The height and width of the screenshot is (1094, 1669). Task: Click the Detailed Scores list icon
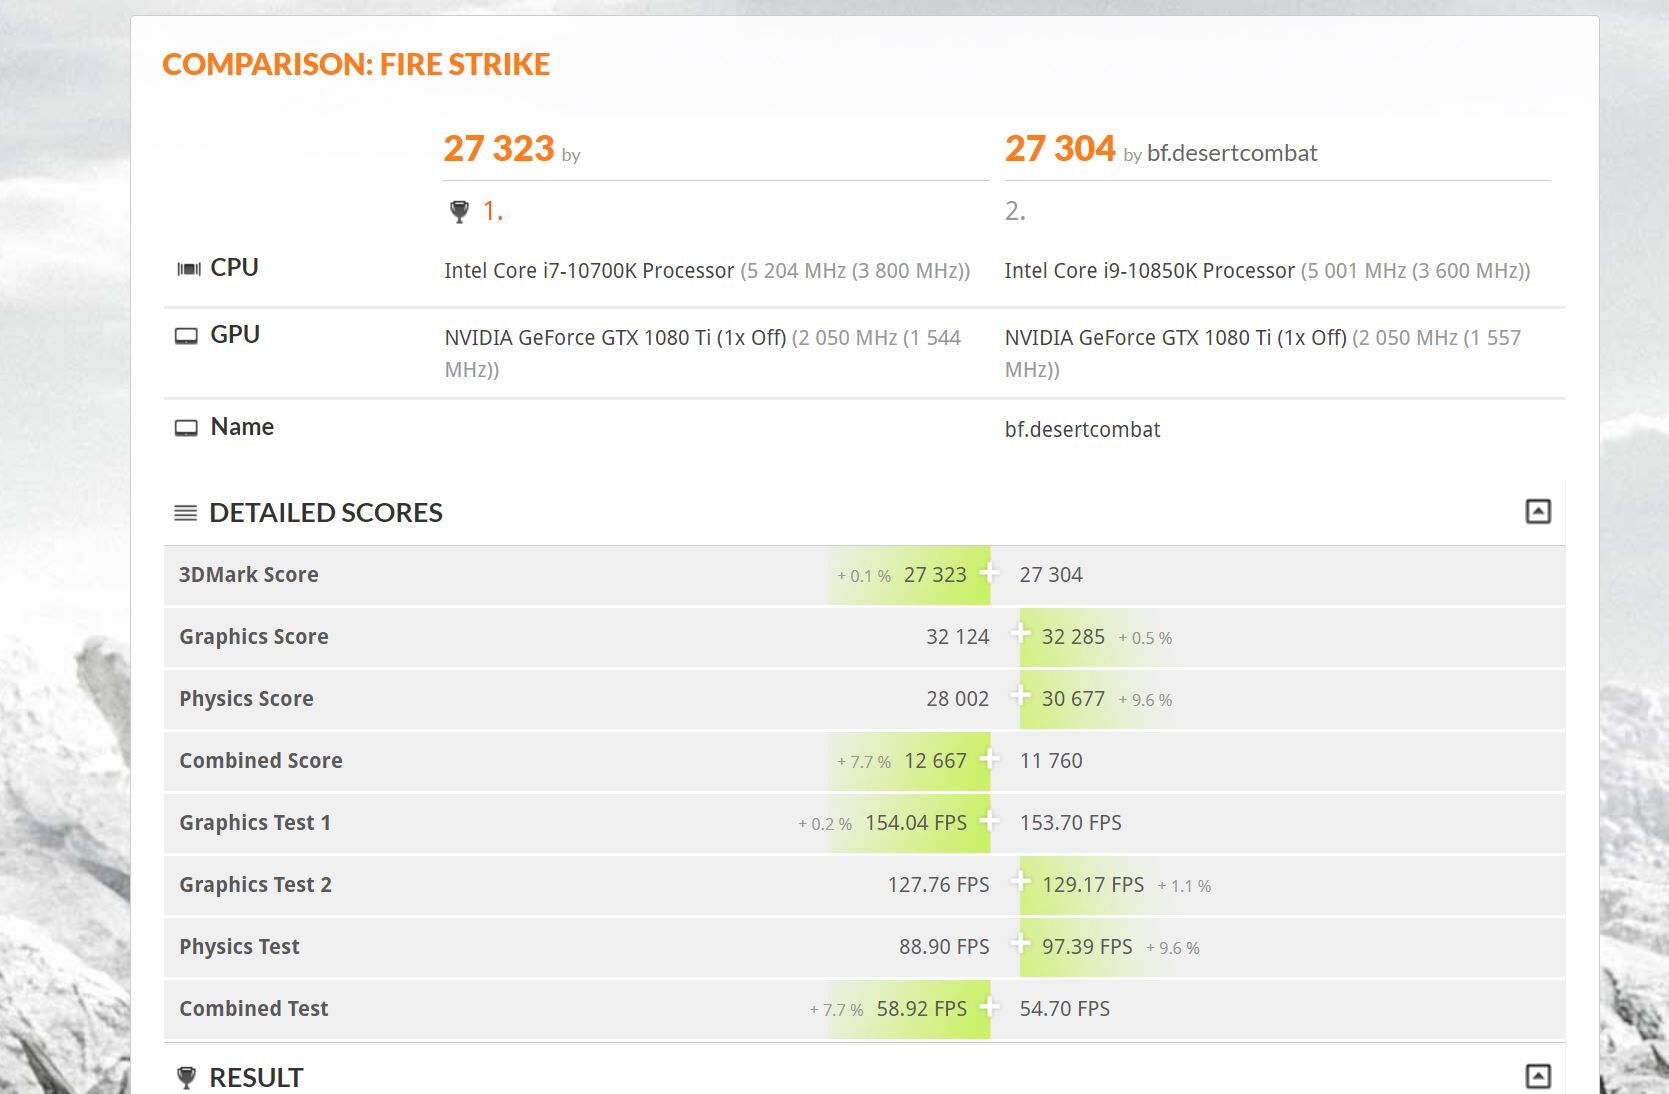point(186,513)
